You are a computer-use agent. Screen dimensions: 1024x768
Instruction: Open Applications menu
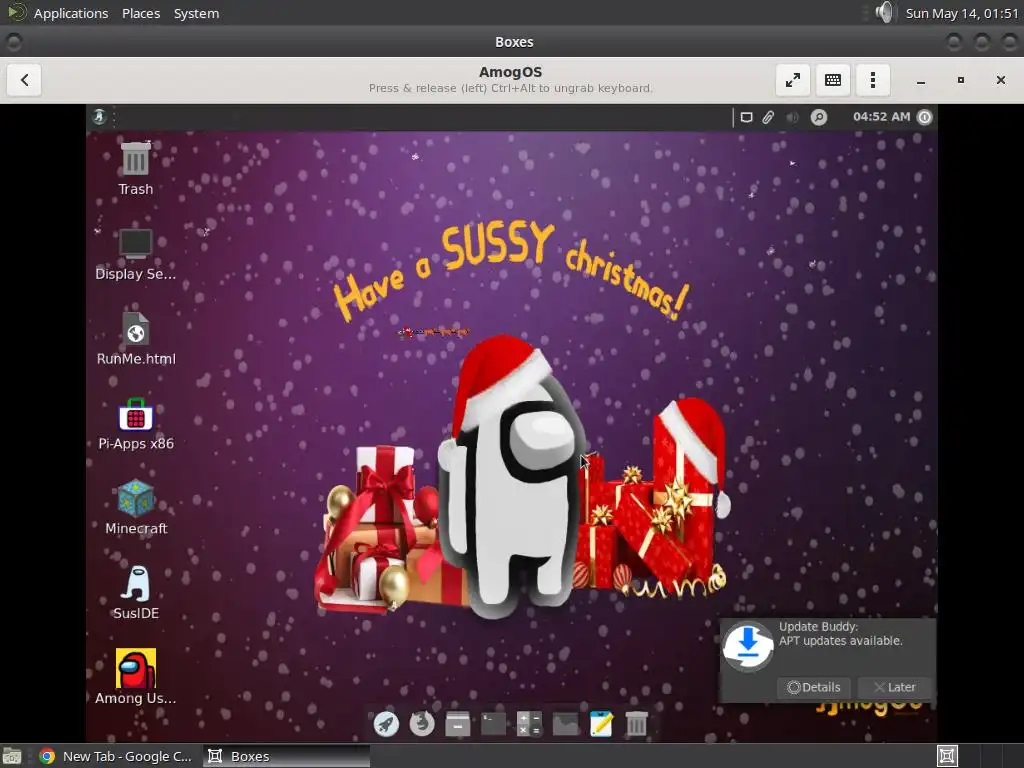pyautogui.click(x=71, y=13)
